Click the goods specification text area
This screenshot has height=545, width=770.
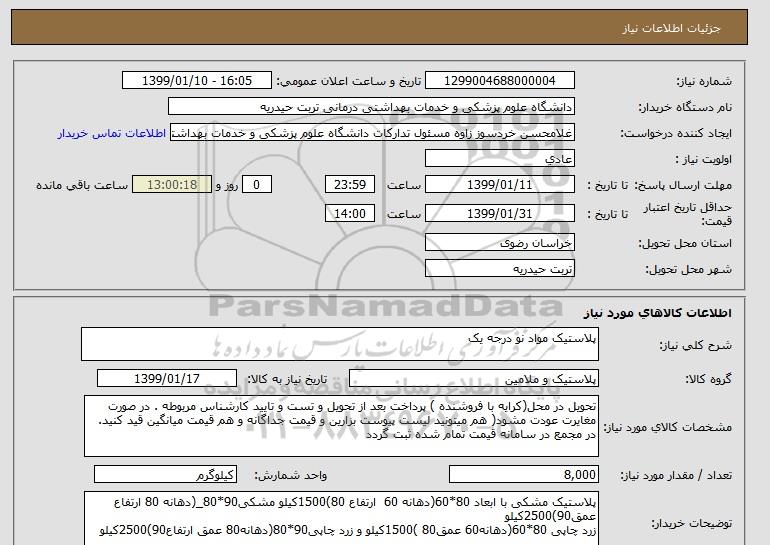[x=341, y=426]
